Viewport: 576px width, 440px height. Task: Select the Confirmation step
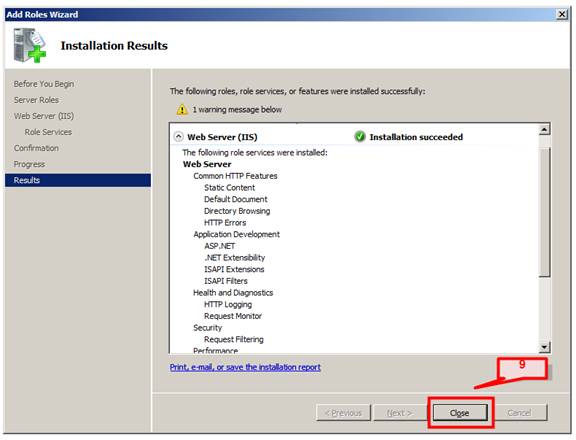tap(36, 148)
